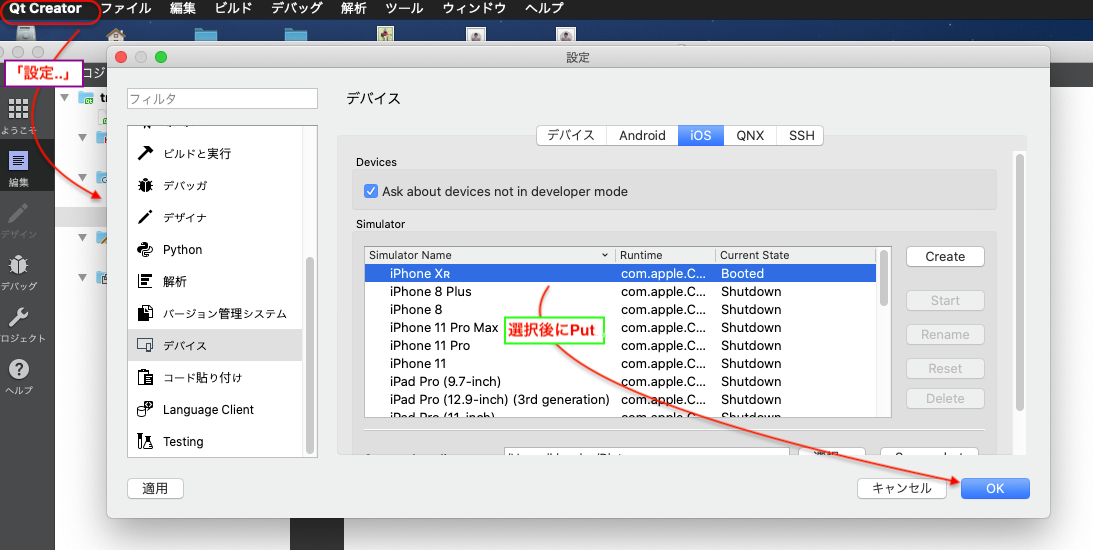
Task: Open the ツール menu
Action: click(x=404, y=8)
